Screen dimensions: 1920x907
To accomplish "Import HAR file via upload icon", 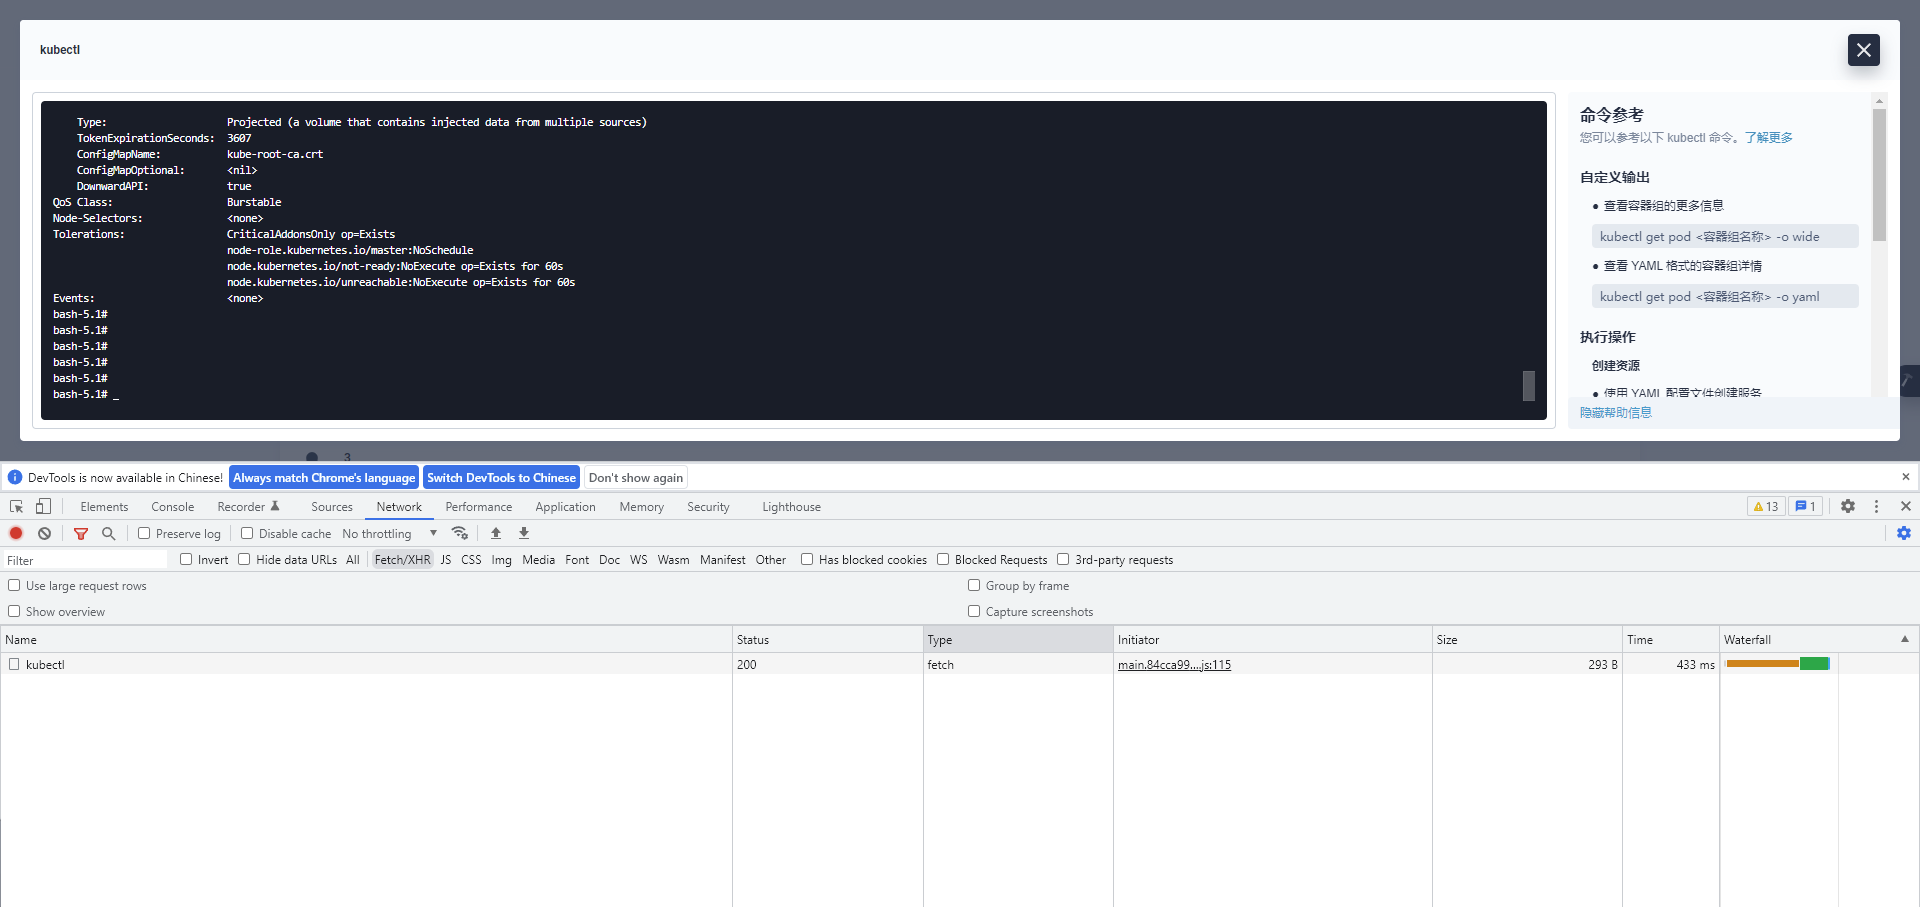I will pos(496,533).
